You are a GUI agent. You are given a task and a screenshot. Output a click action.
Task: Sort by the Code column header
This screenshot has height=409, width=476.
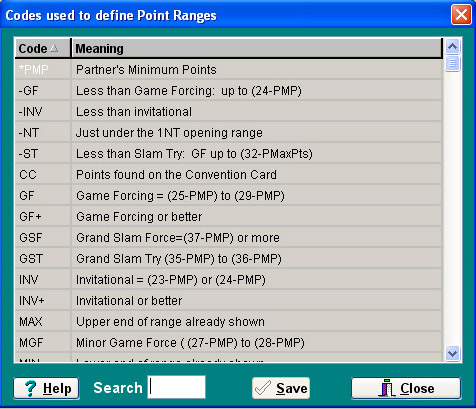click(x=43, y=49)
